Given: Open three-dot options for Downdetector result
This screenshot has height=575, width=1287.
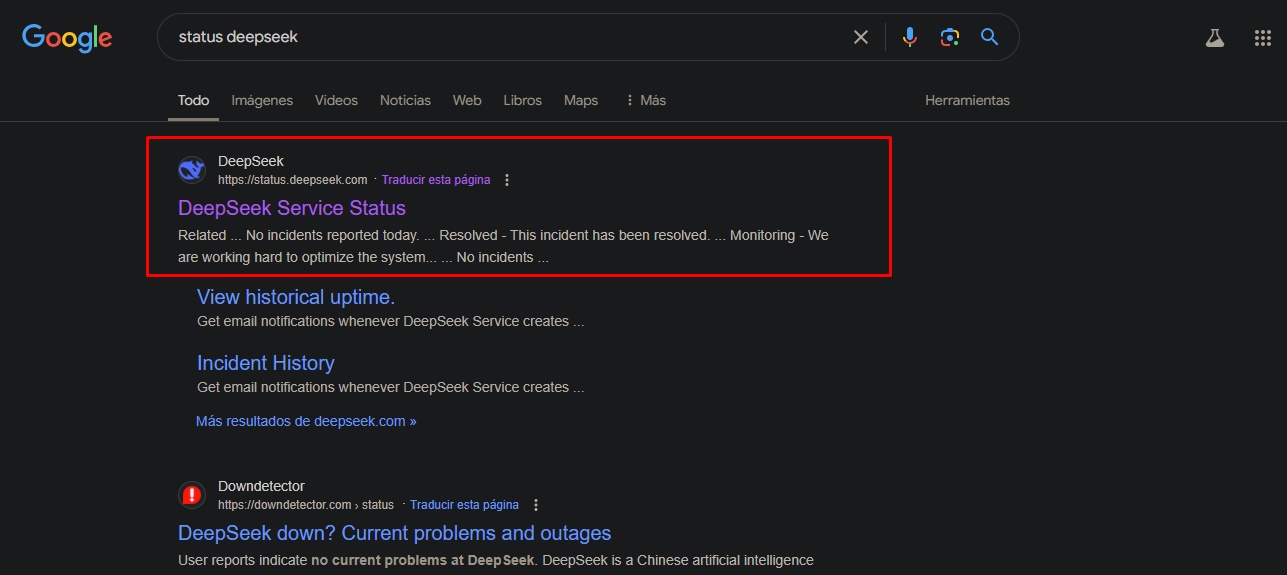Looking at the screenshot, I should (536, 505).
